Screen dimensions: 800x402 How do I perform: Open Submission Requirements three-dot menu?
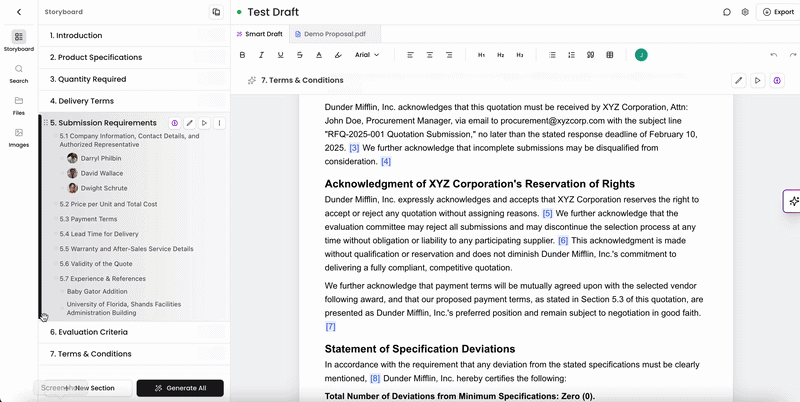tap(219, 123)
